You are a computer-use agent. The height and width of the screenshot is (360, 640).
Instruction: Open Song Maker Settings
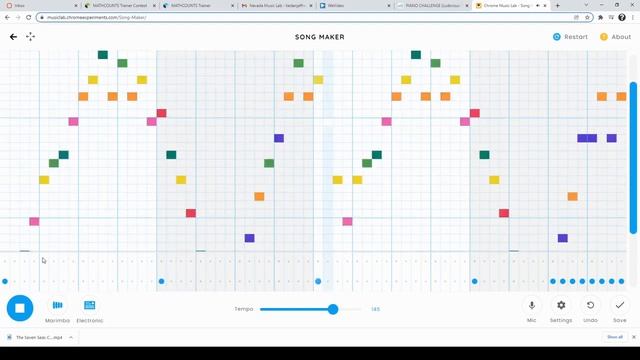(561, 311)
